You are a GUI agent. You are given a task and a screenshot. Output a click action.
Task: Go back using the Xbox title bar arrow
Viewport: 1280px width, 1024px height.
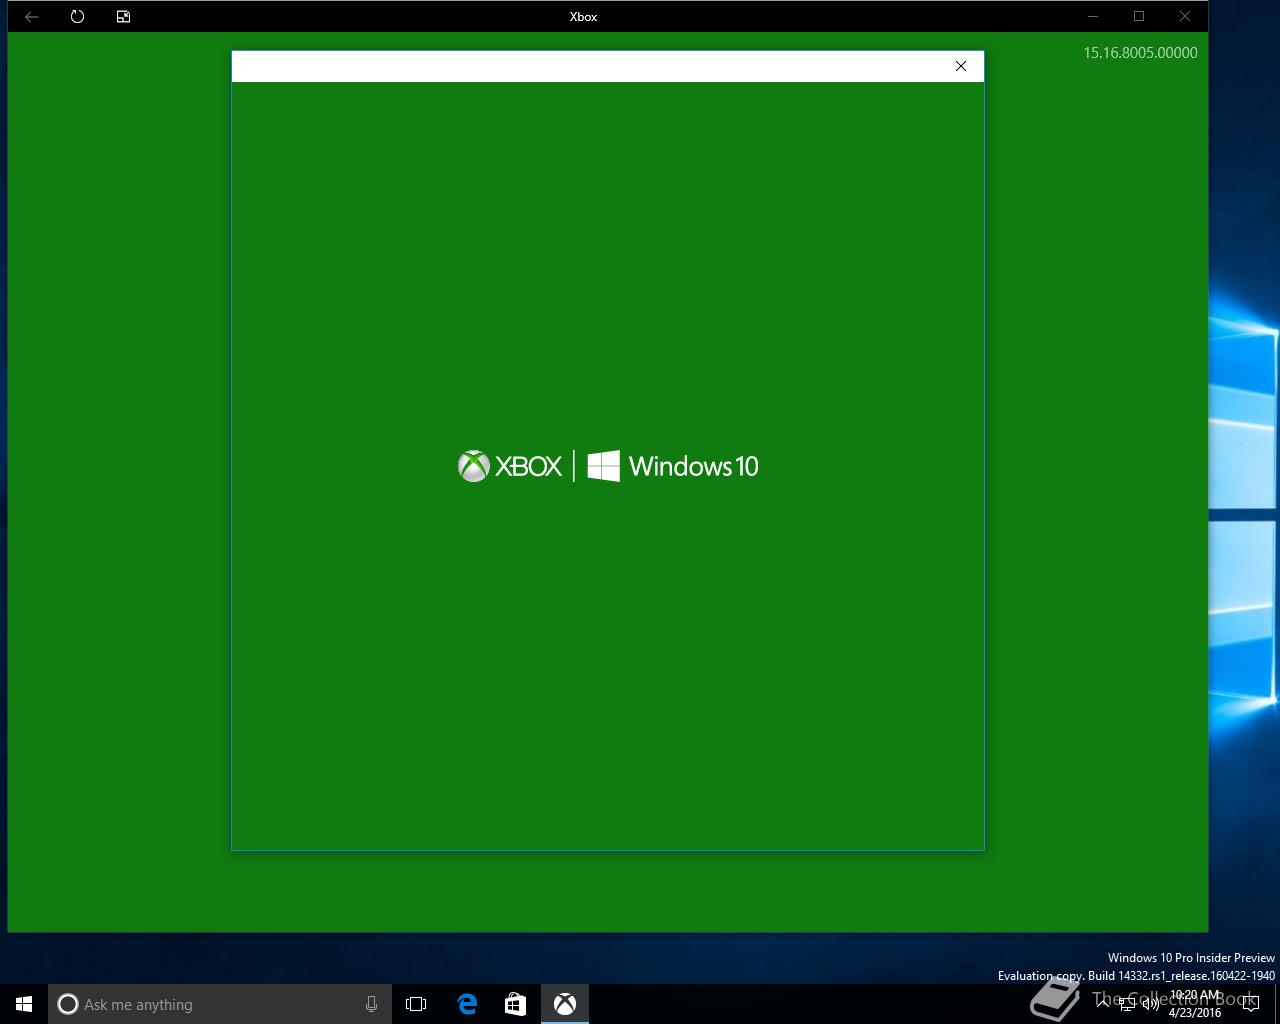(x=32, y=16)
